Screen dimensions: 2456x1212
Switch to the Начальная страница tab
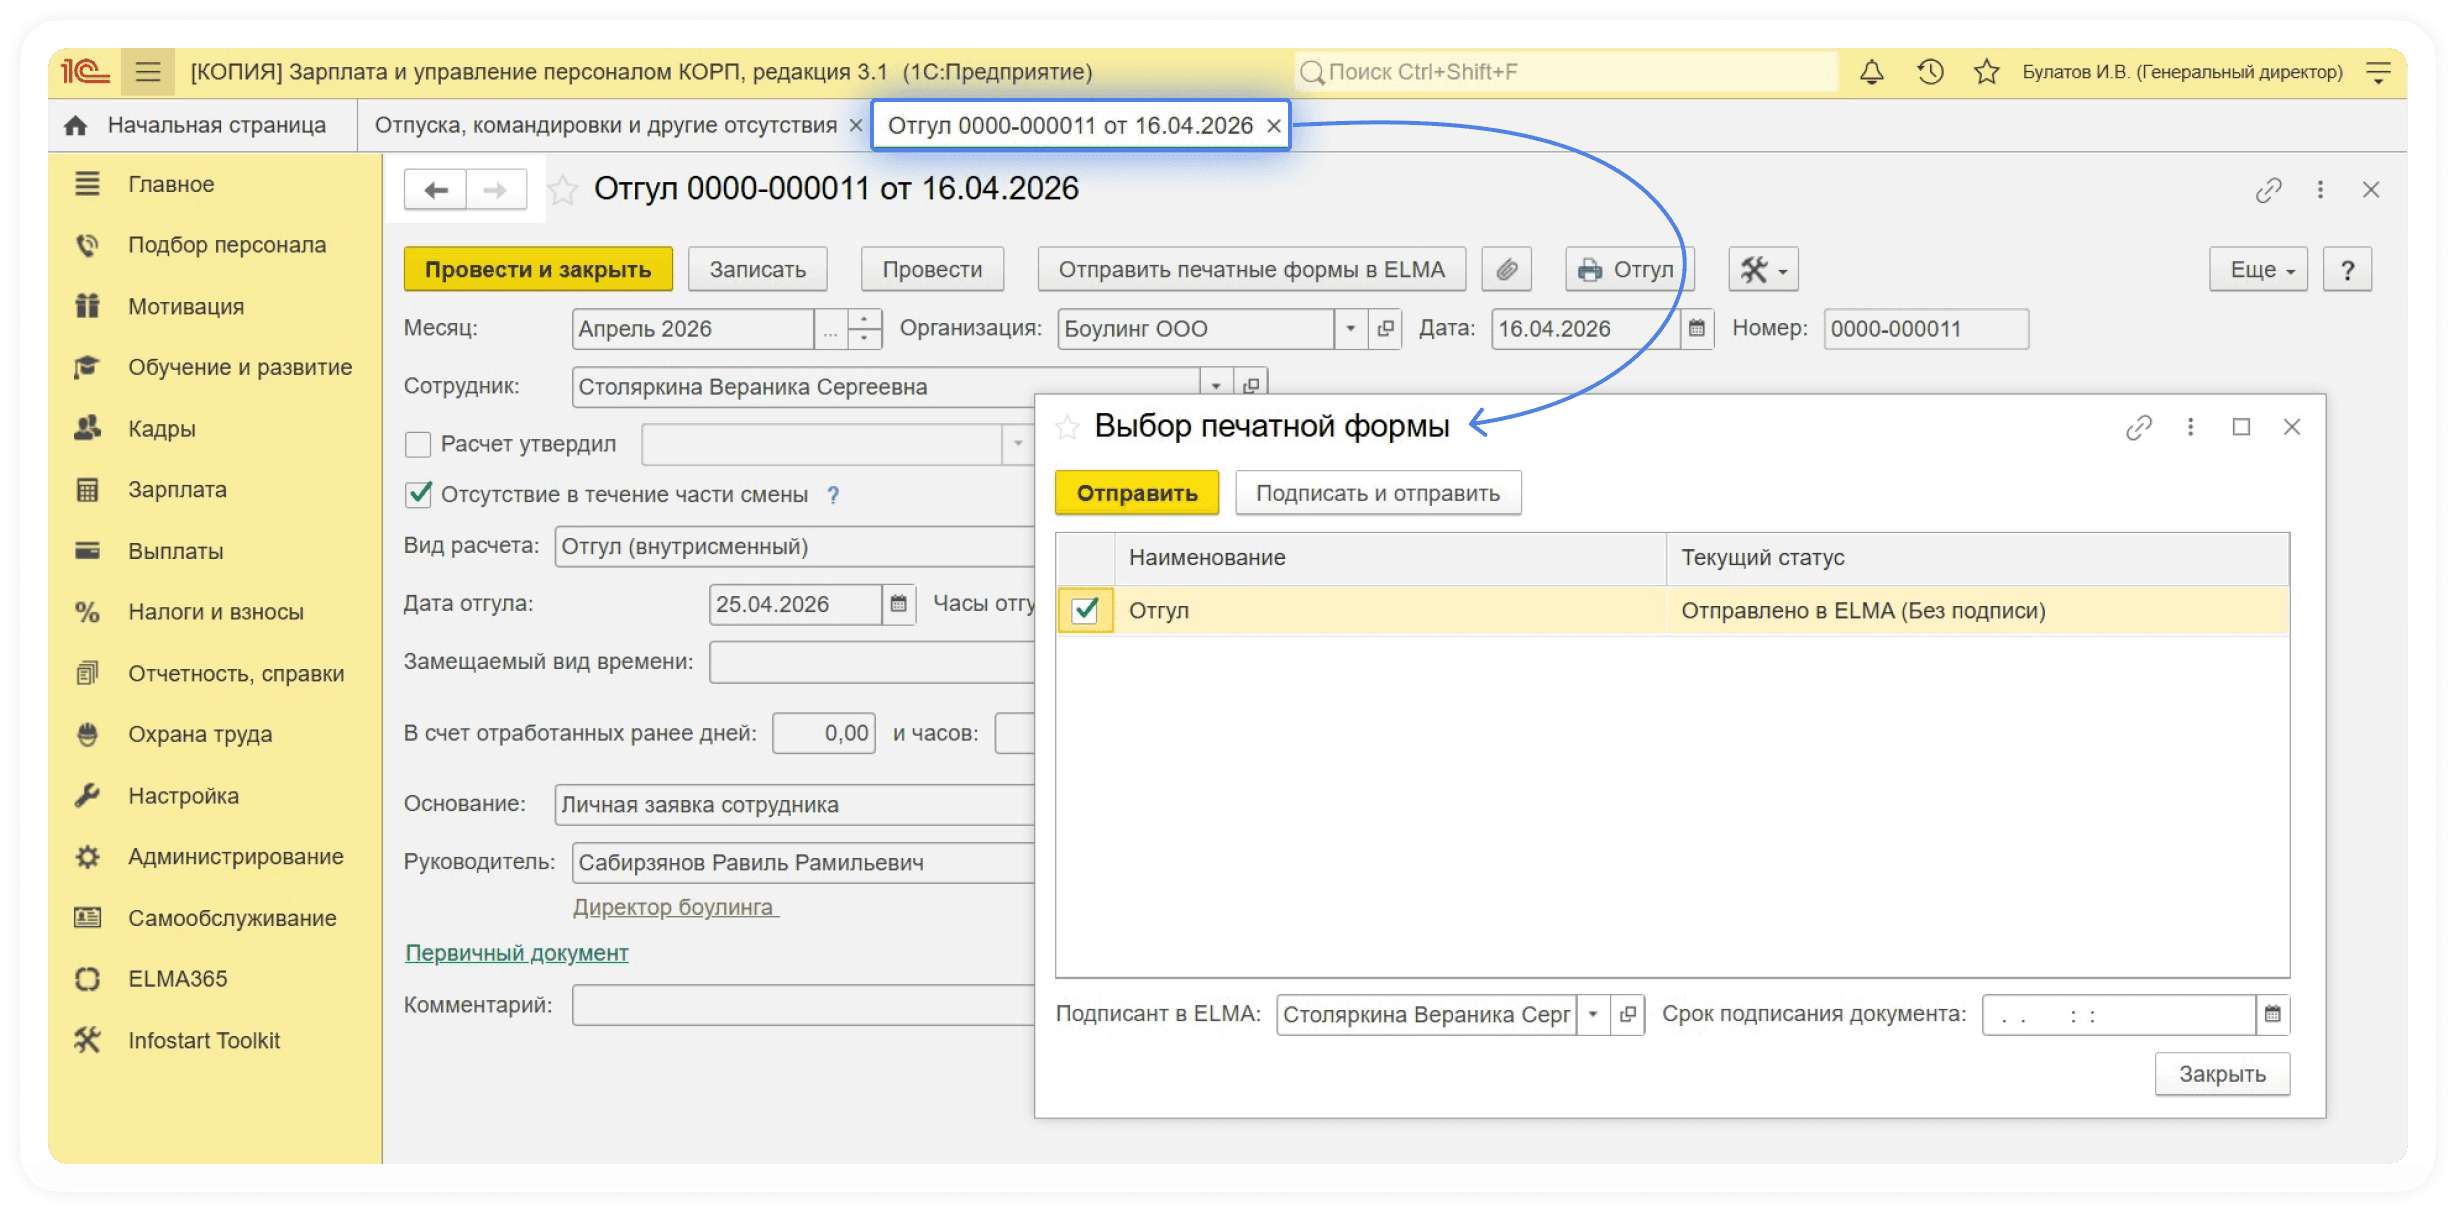tap(203, 126)
